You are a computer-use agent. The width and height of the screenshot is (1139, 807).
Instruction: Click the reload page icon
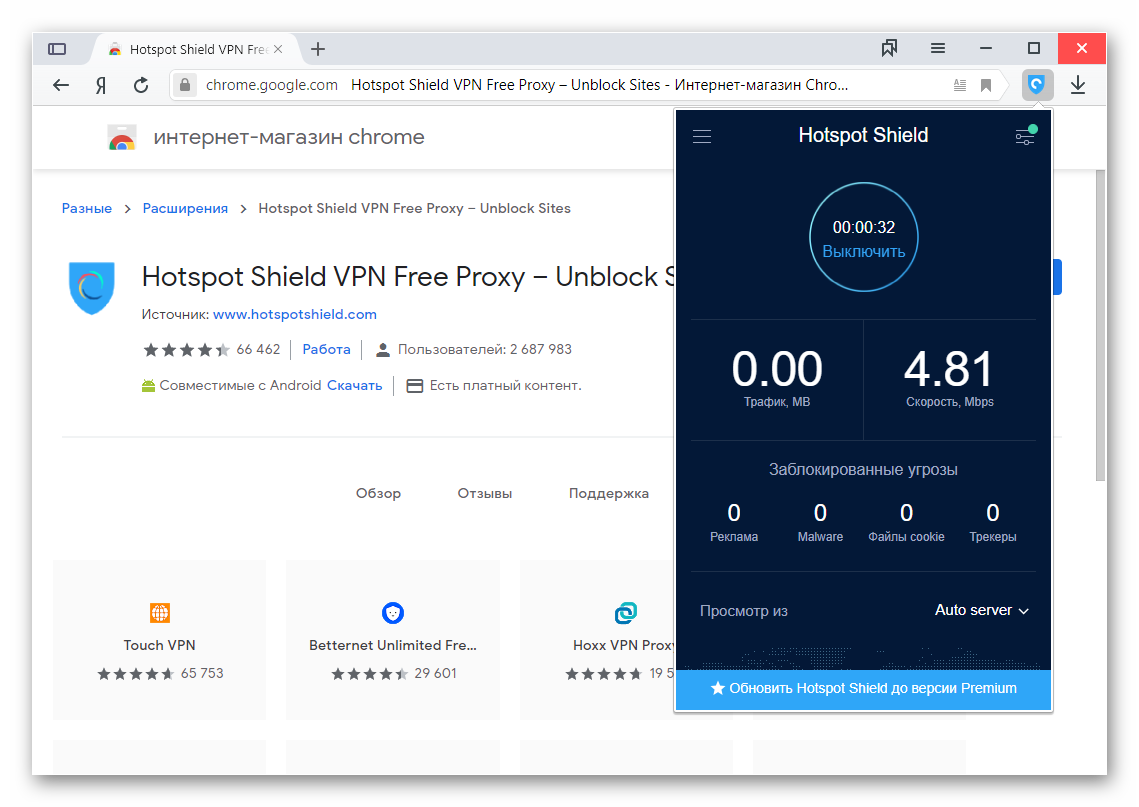click(141, 85)
